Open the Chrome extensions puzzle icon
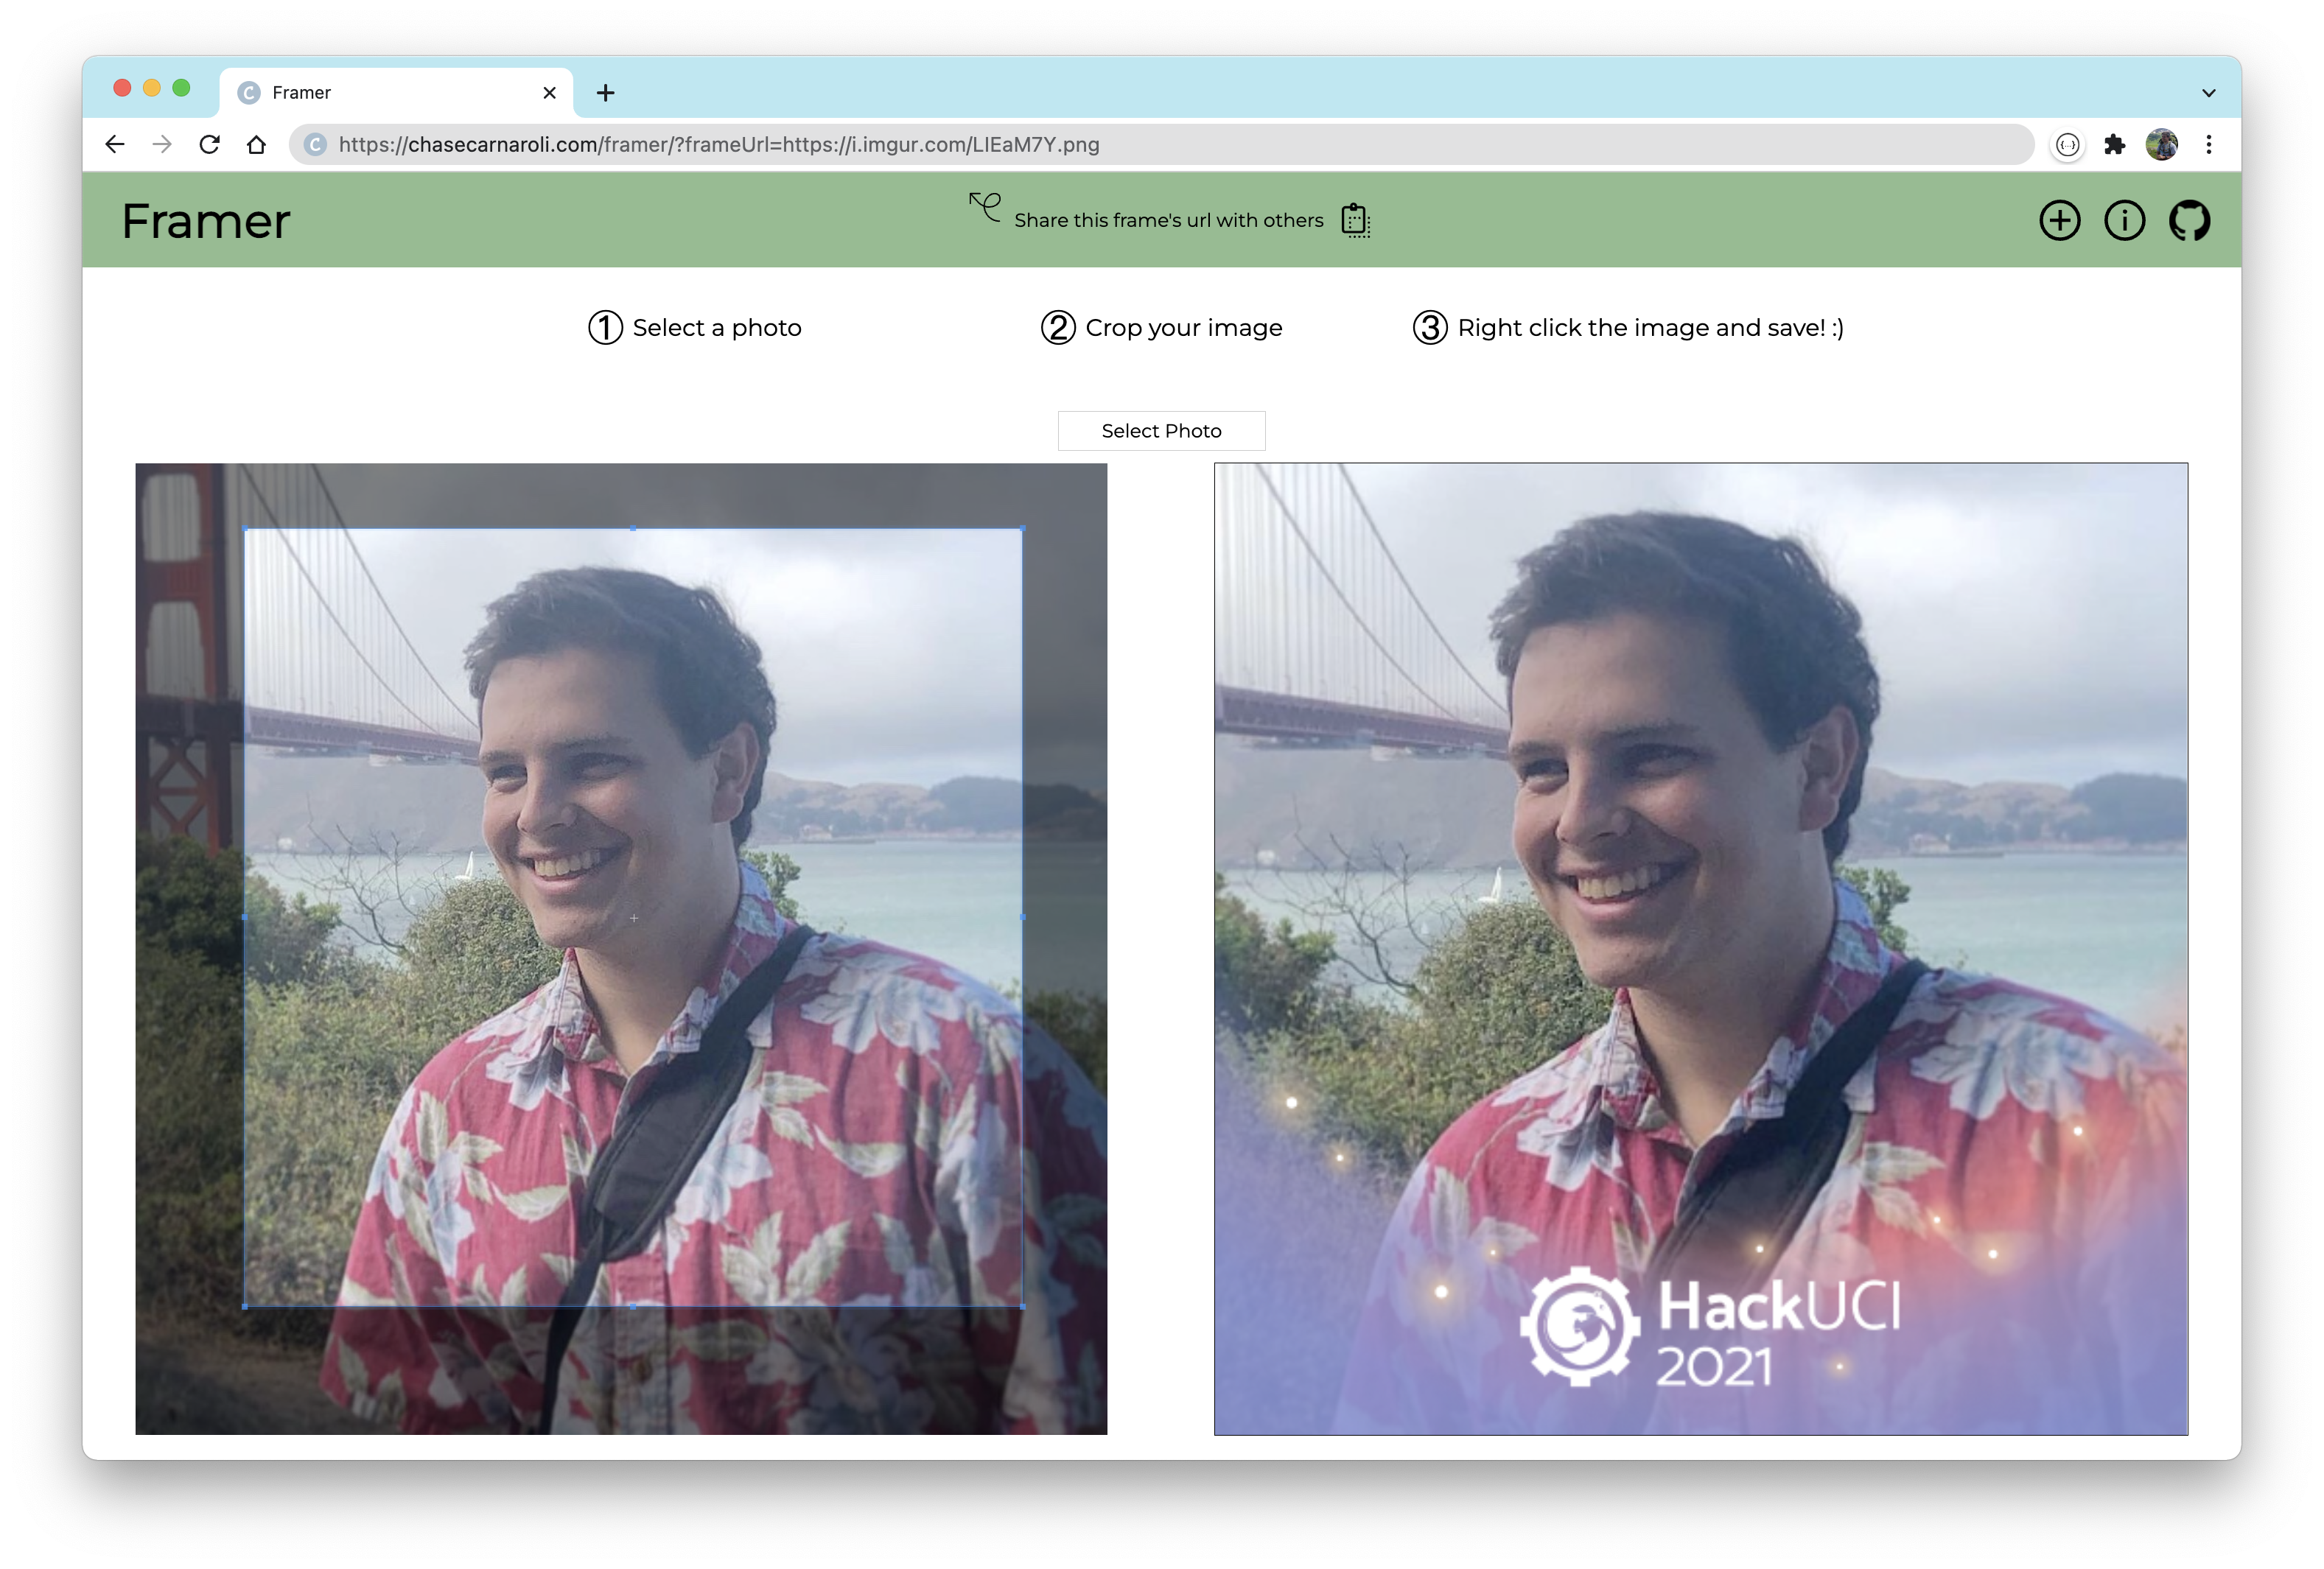Screen dimensions: 2324x1569 coord(2114,144)
